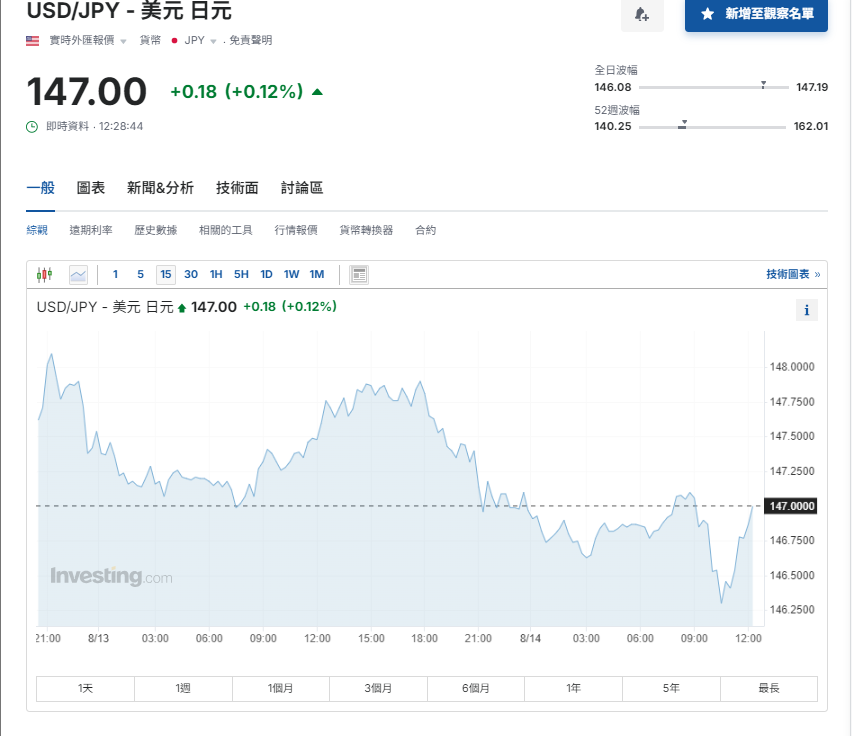Screen dimensions: 852x736
Task: Switch chart to area chart icon
Action: [78, 274]
